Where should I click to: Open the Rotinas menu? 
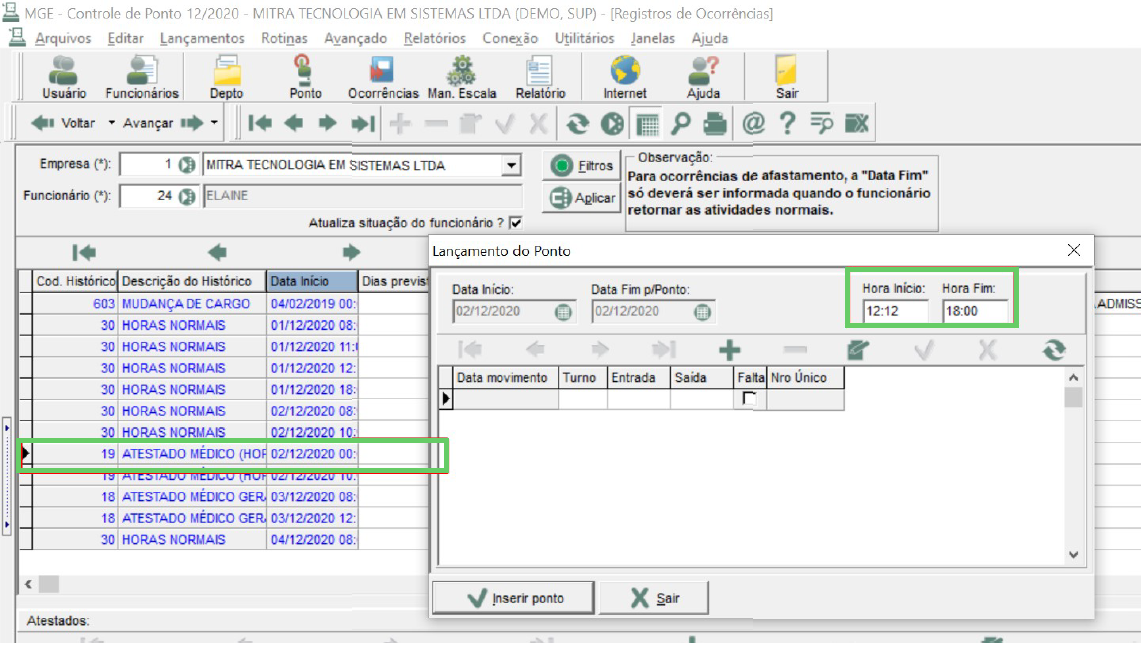(x=285, y=38)
